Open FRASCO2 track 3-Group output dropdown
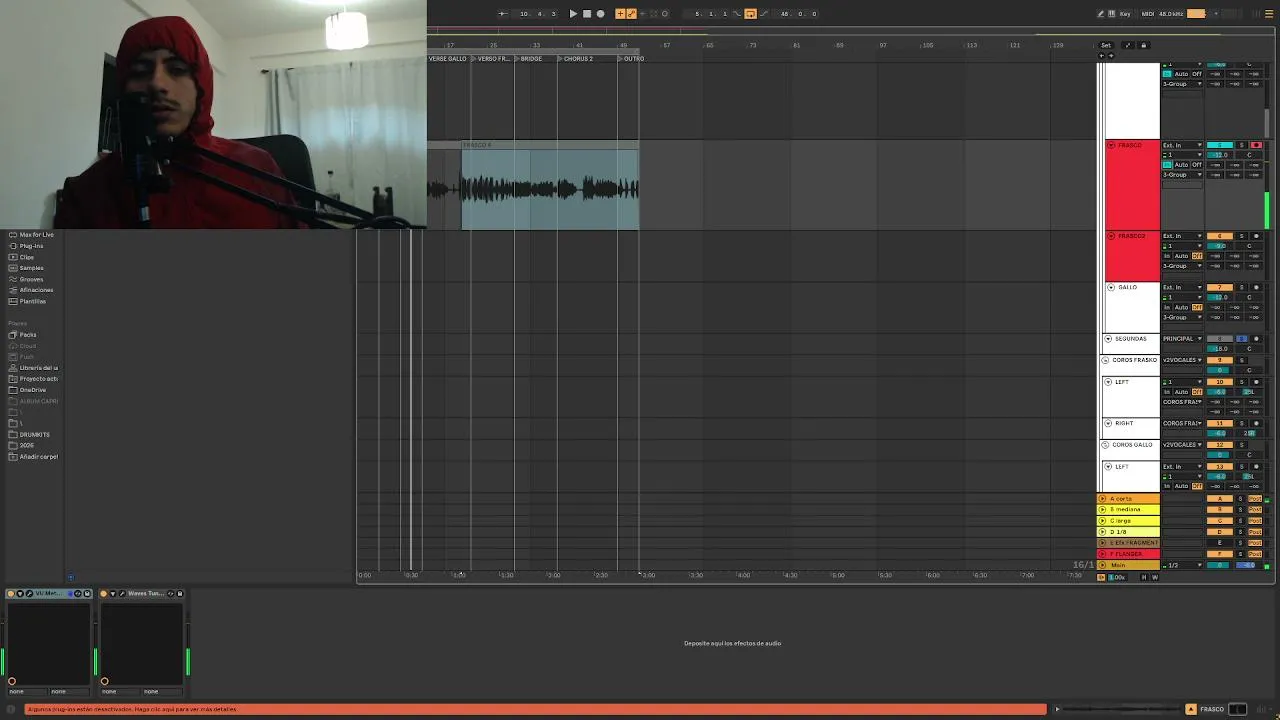This screenshot has height=720, width=1280. (1182, 266)
